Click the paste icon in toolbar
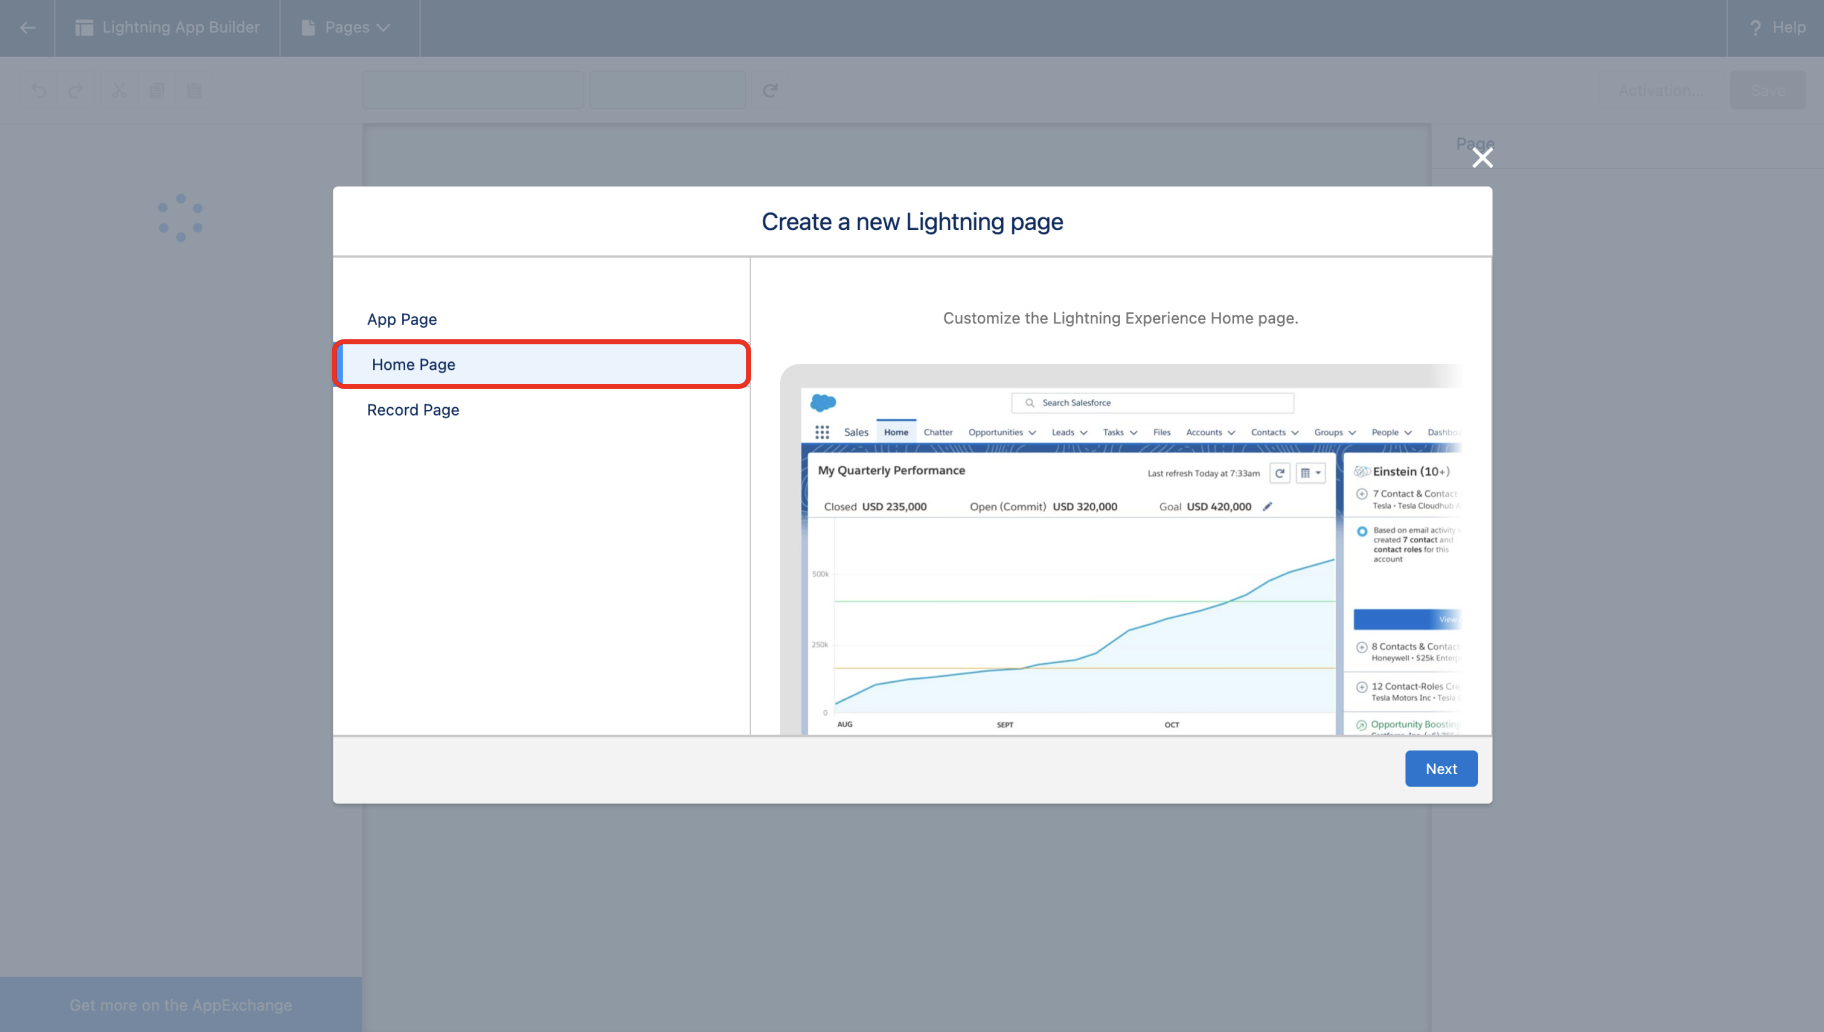The height and width of the screenshot is (1032, 1824). (195, 91)
